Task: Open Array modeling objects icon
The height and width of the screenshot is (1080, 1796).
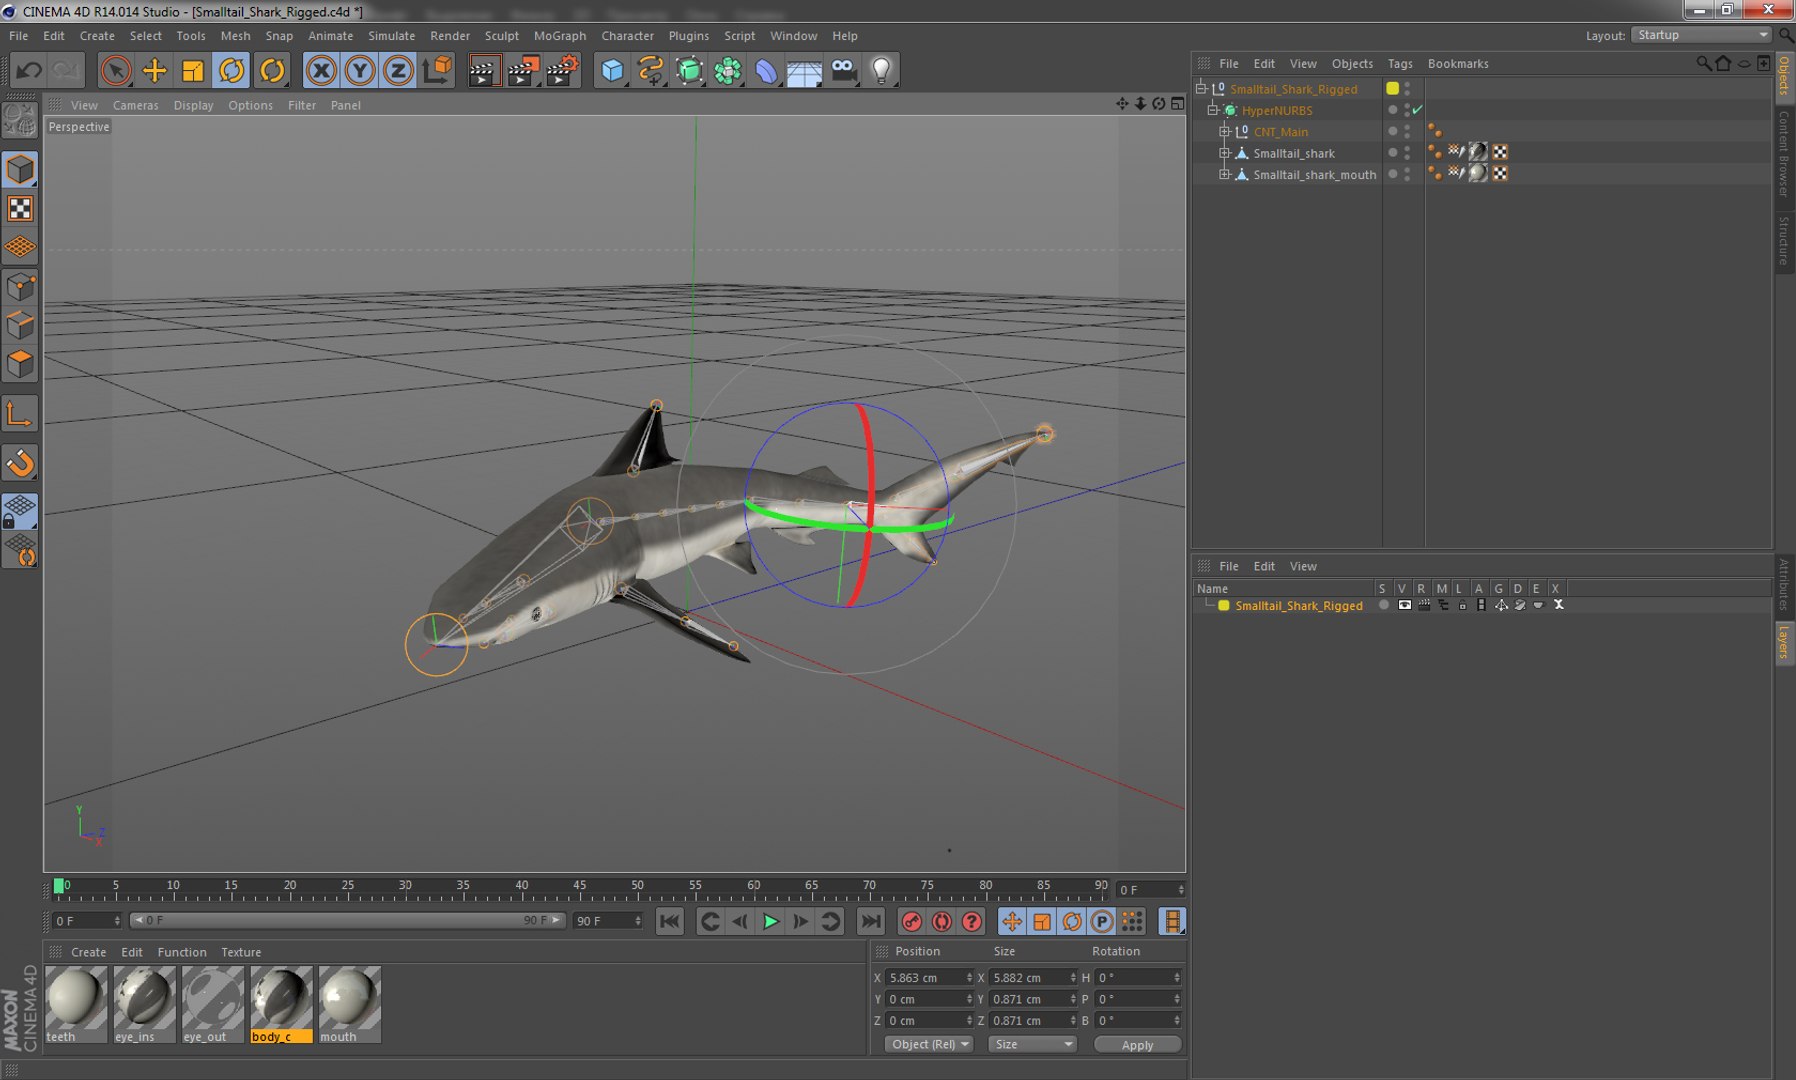Action: tap(728, 70)
